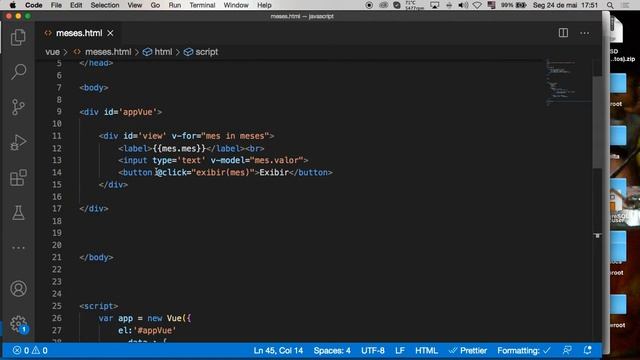640x360 pixels.
Task: Click the Wi-Fi icon in menu bar
Action: coord(477,5)
